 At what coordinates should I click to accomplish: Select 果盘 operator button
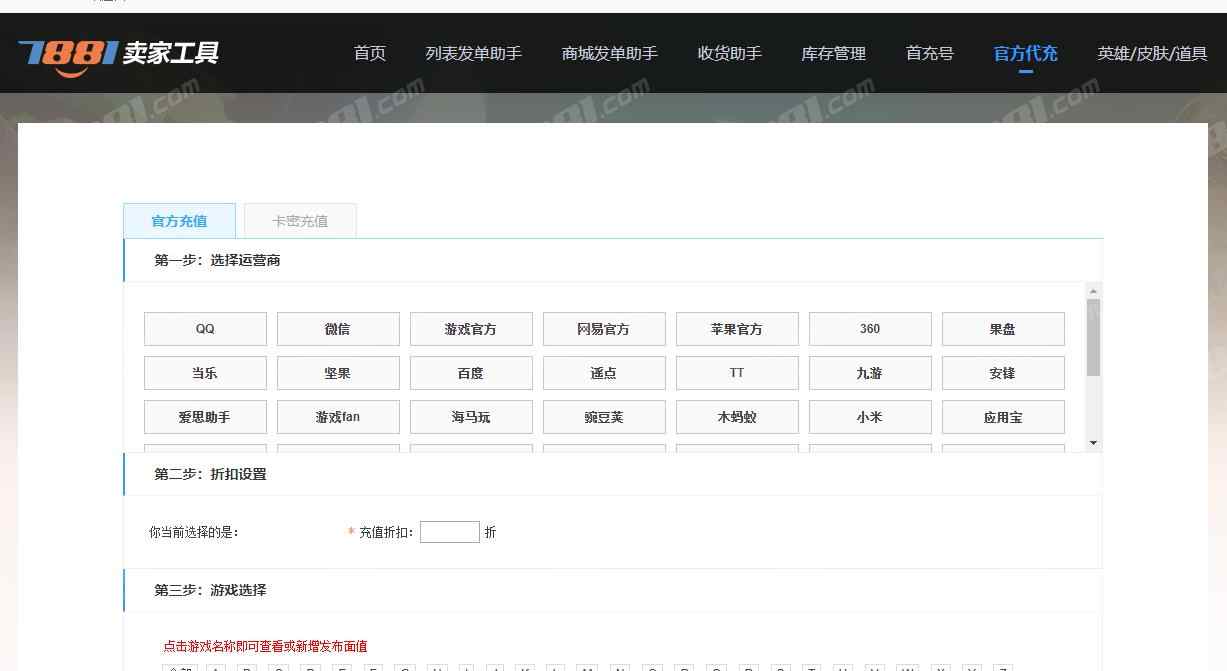click(1003, 329)
